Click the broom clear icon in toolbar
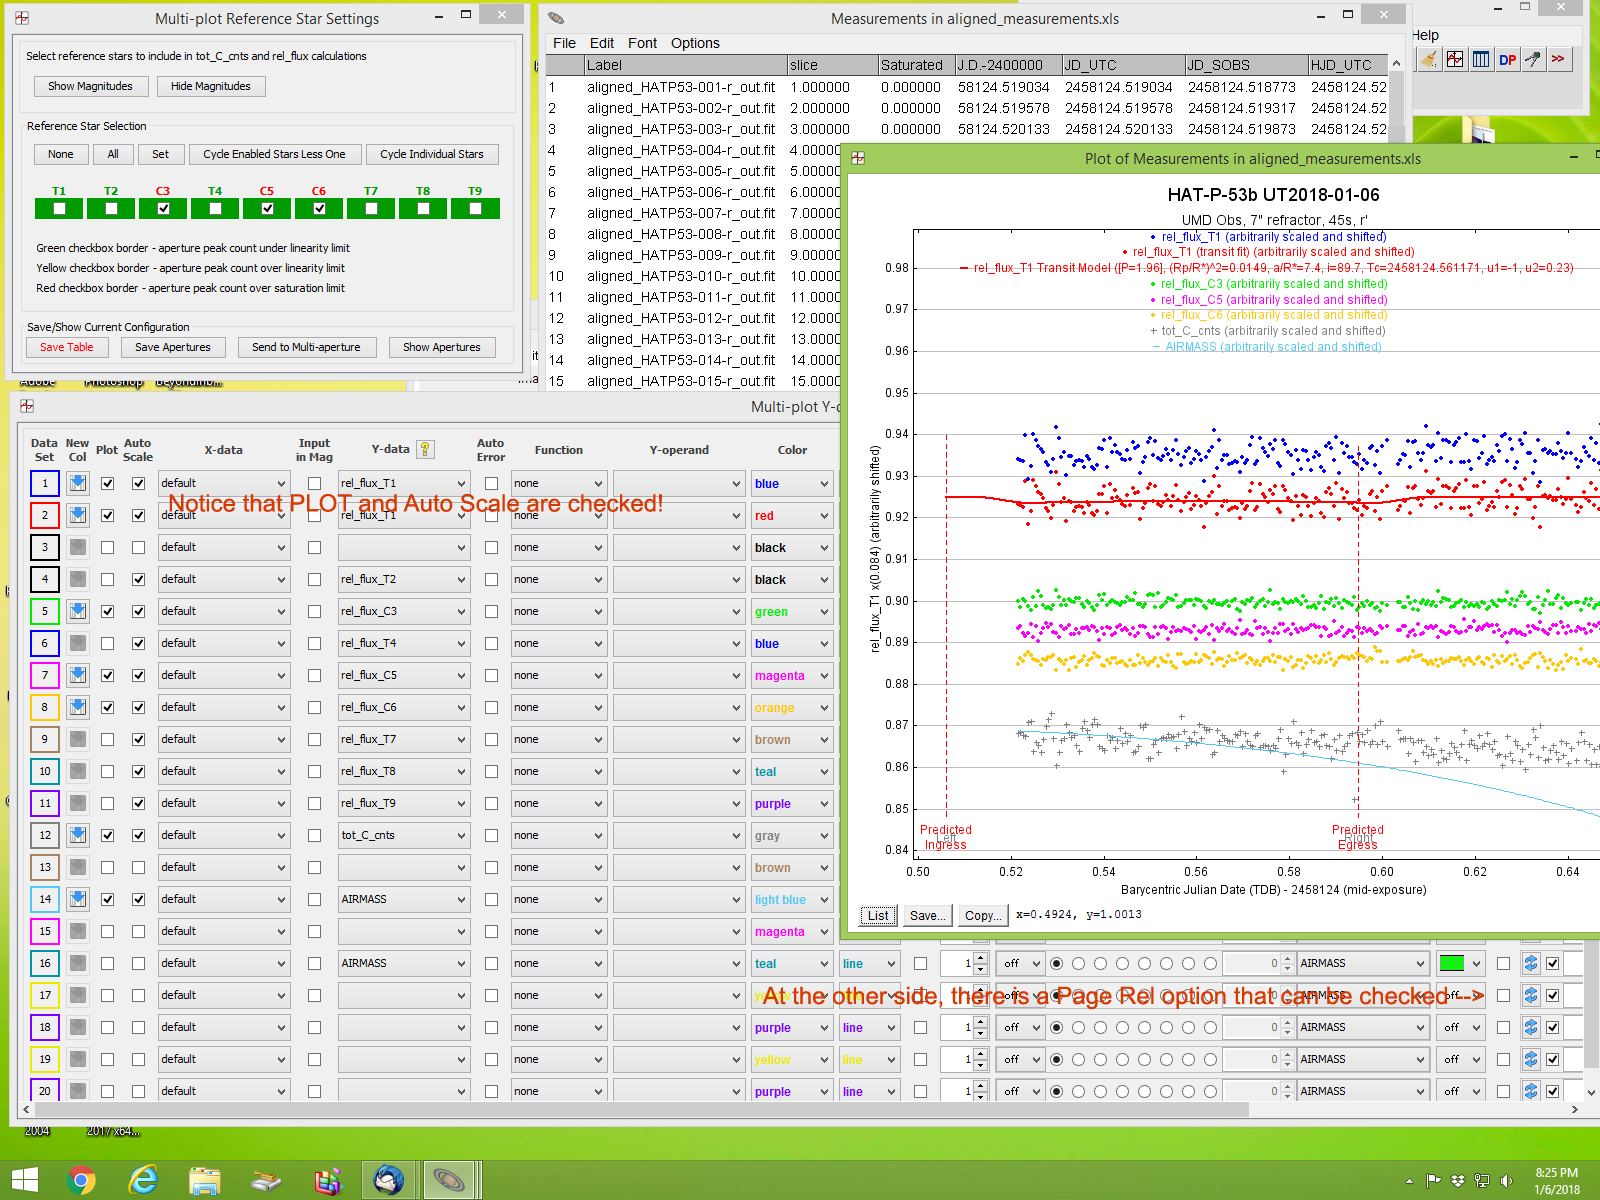Screen dimensions: 1600x1200 pyautogui.click(x=1429, y=60)
